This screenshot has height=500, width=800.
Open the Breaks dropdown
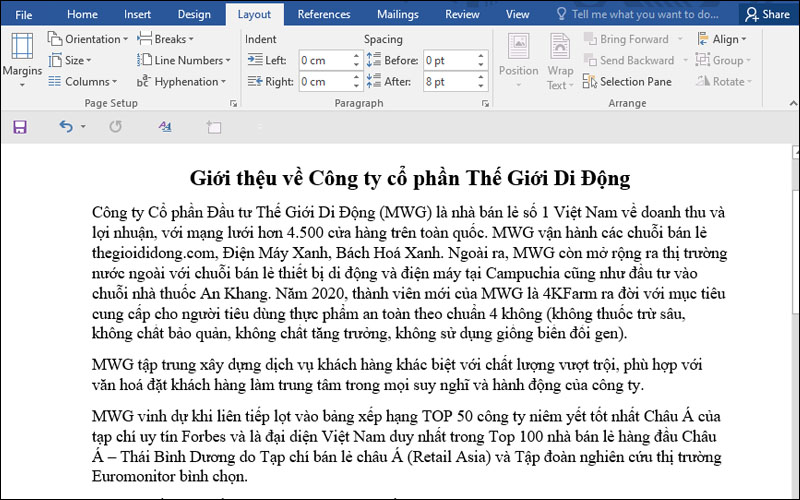(x=166, y=39)
